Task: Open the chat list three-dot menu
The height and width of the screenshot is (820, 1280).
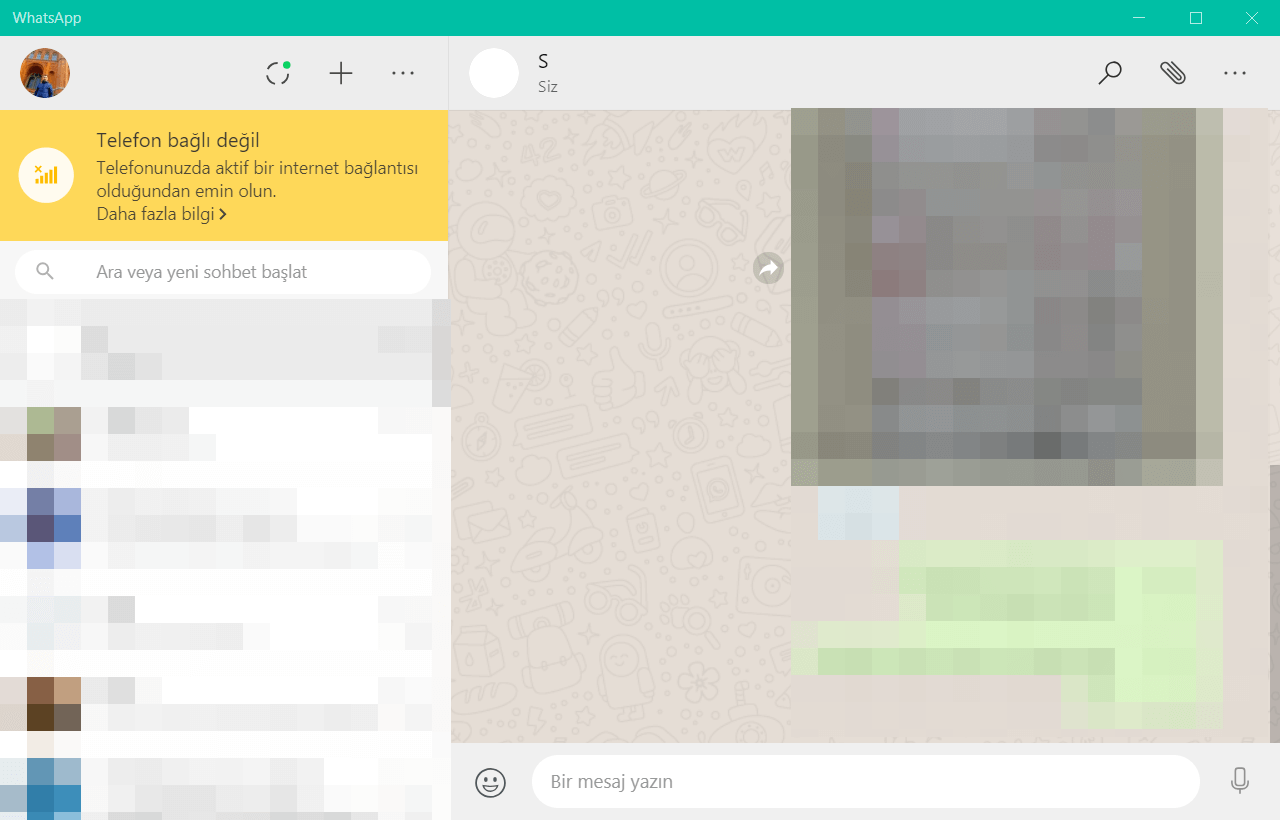Action: (x=403, y=73)
